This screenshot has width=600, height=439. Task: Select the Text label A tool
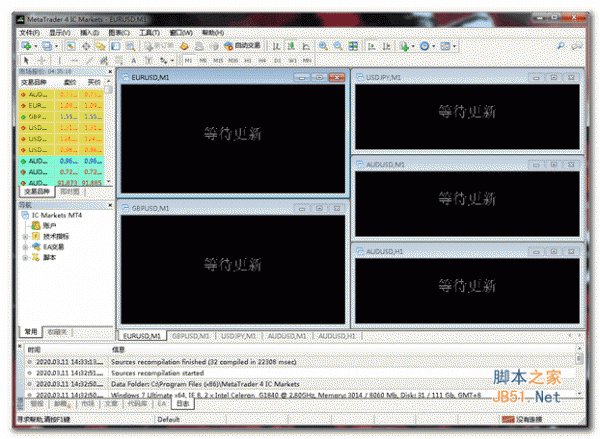[x=134, y=60]
